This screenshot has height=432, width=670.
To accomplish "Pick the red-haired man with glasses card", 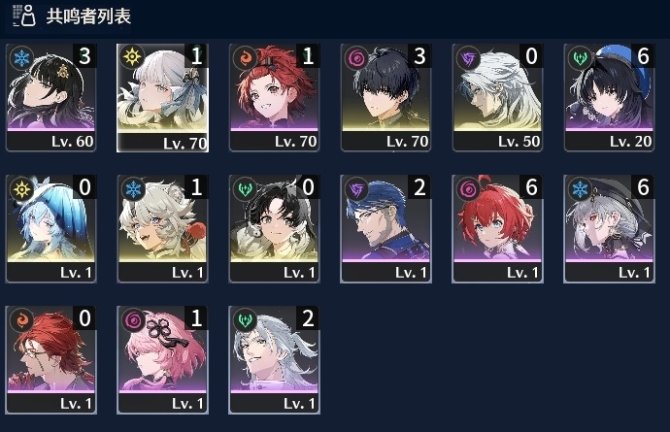I will coord(51,360).
